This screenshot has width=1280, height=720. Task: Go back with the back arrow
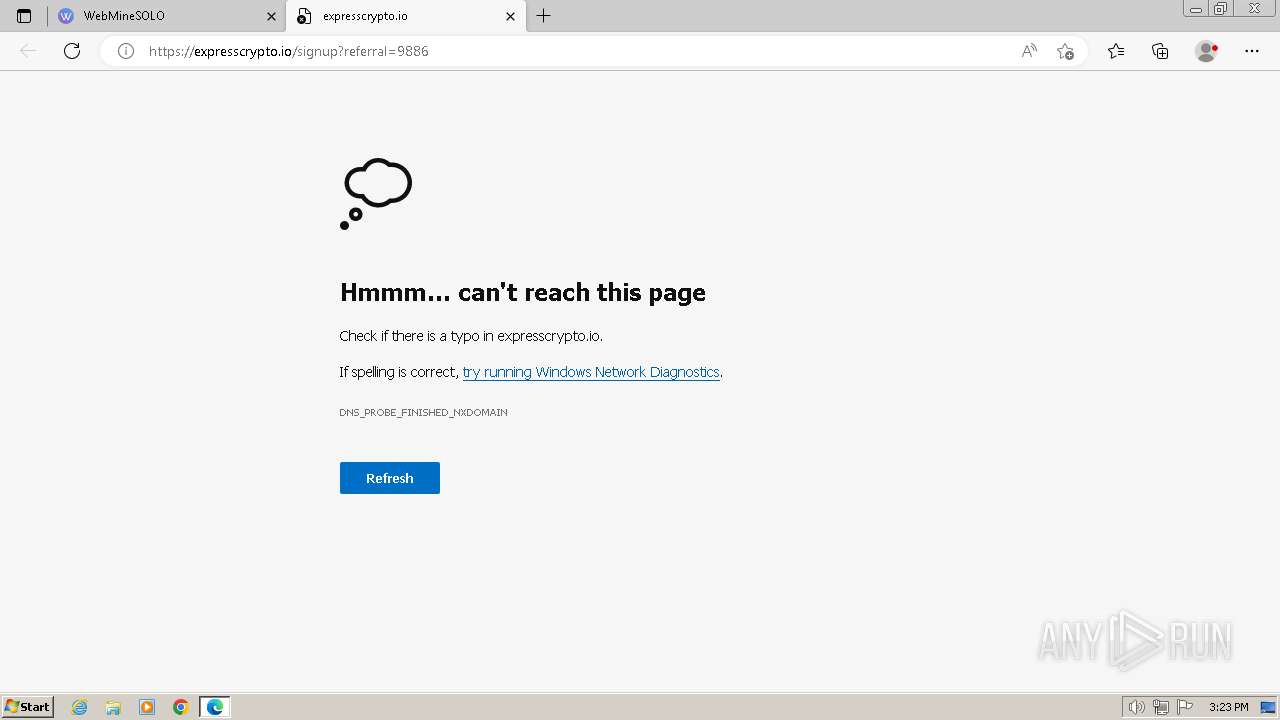pos(28,51)
